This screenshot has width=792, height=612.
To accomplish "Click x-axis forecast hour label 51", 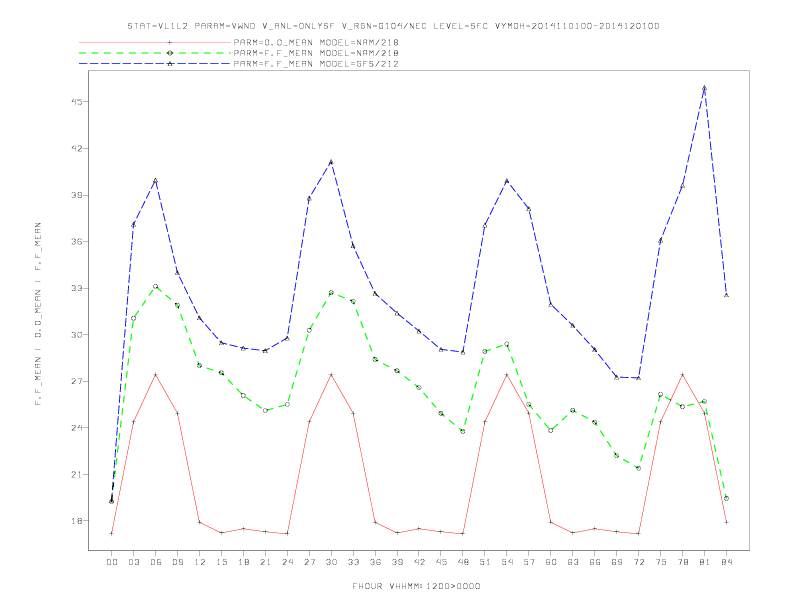I will click(485, 562).
